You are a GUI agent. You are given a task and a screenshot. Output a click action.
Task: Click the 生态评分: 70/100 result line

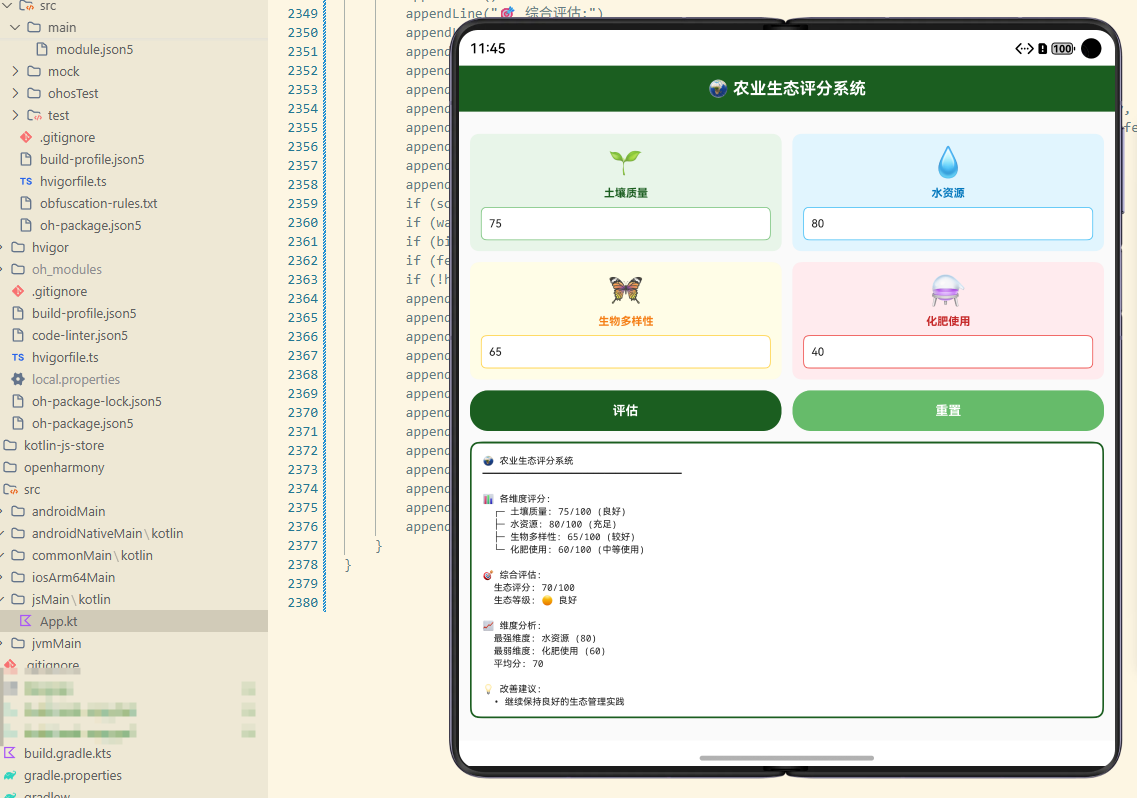(x=534, y=588)
